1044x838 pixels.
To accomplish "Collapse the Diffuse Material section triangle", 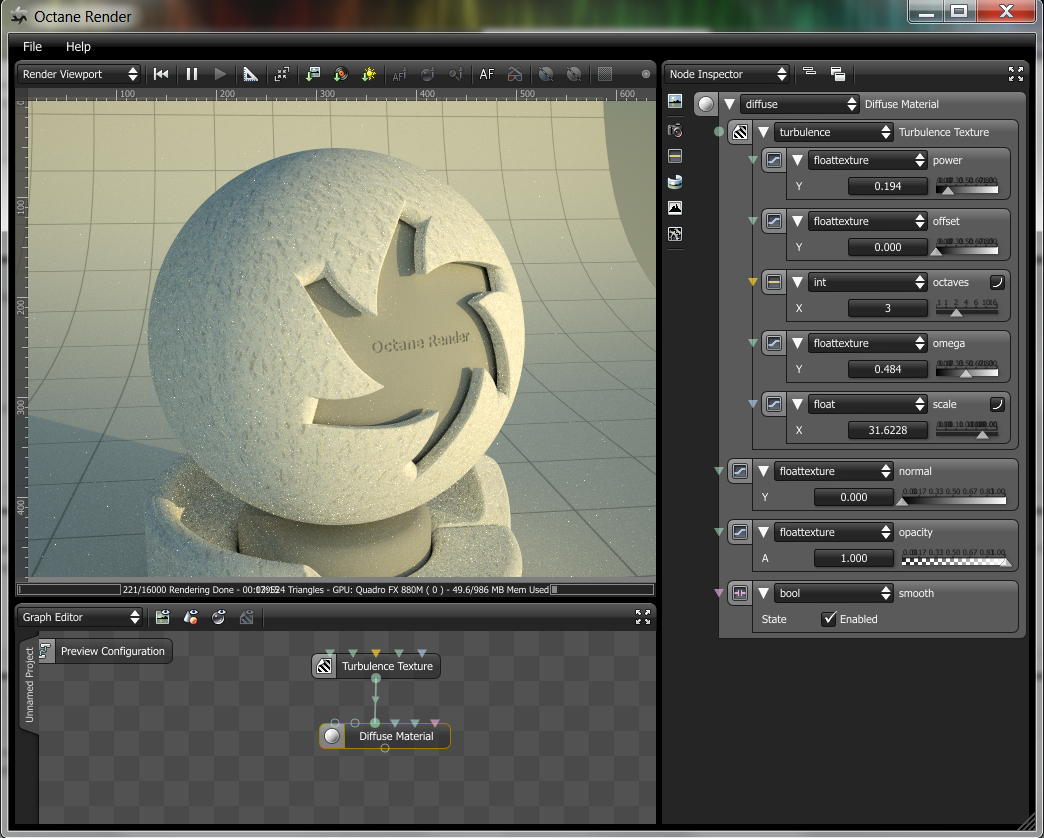I will click(x=730, y=104).
